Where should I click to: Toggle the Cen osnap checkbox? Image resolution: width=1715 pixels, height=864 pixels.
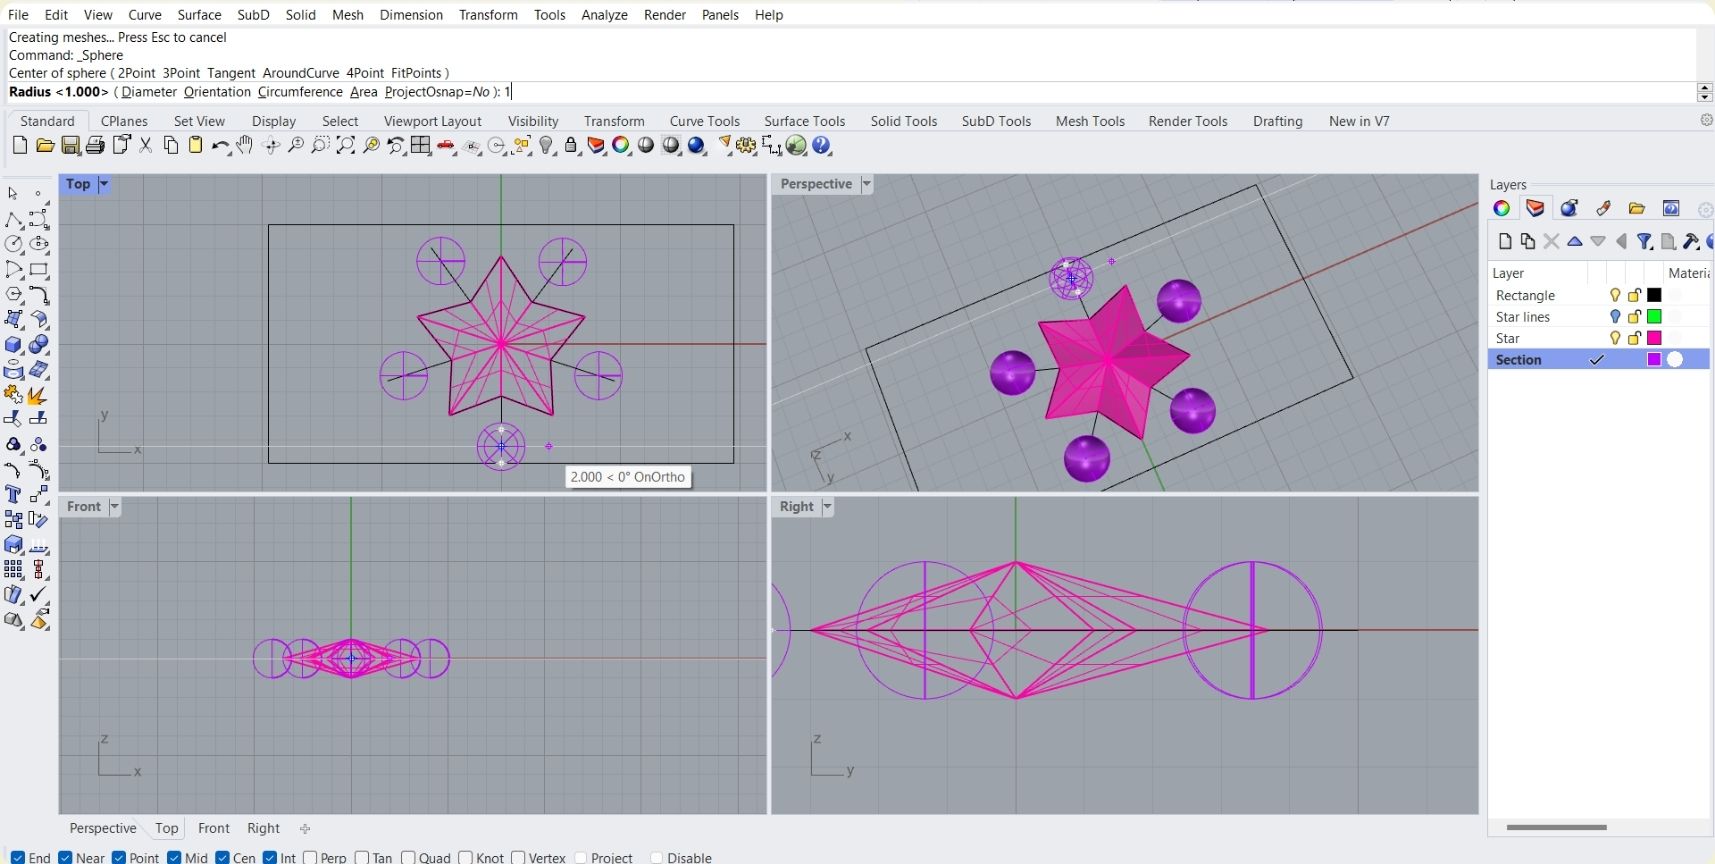pos(222,857)
